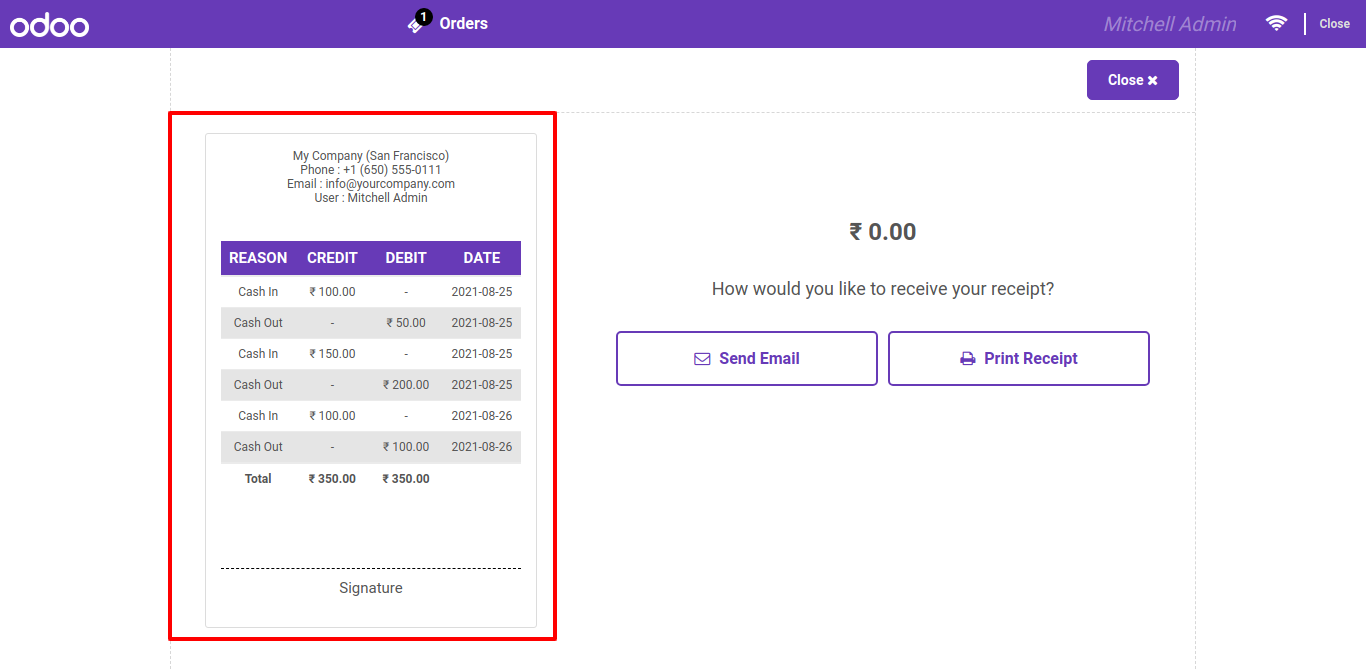Print the receipt
The height and width of the screenshot is (669, 1366).
[1019, 358]
